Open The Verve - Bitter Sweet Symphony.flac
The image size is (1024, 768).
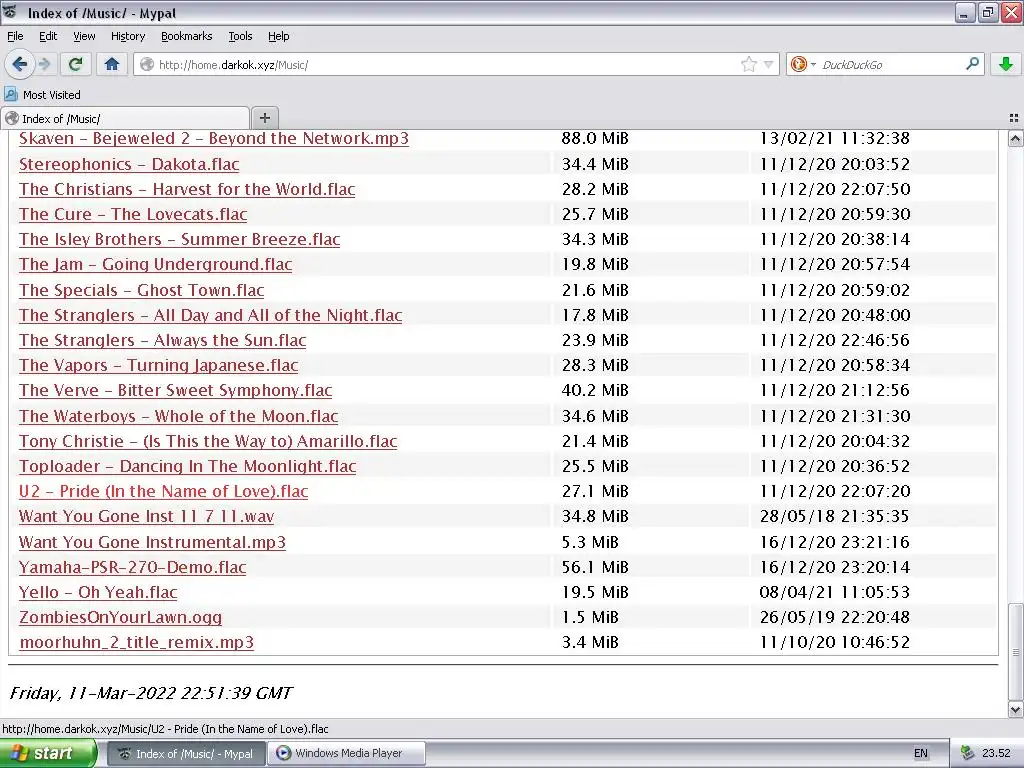pyautogui.click(x=176, y=391)
